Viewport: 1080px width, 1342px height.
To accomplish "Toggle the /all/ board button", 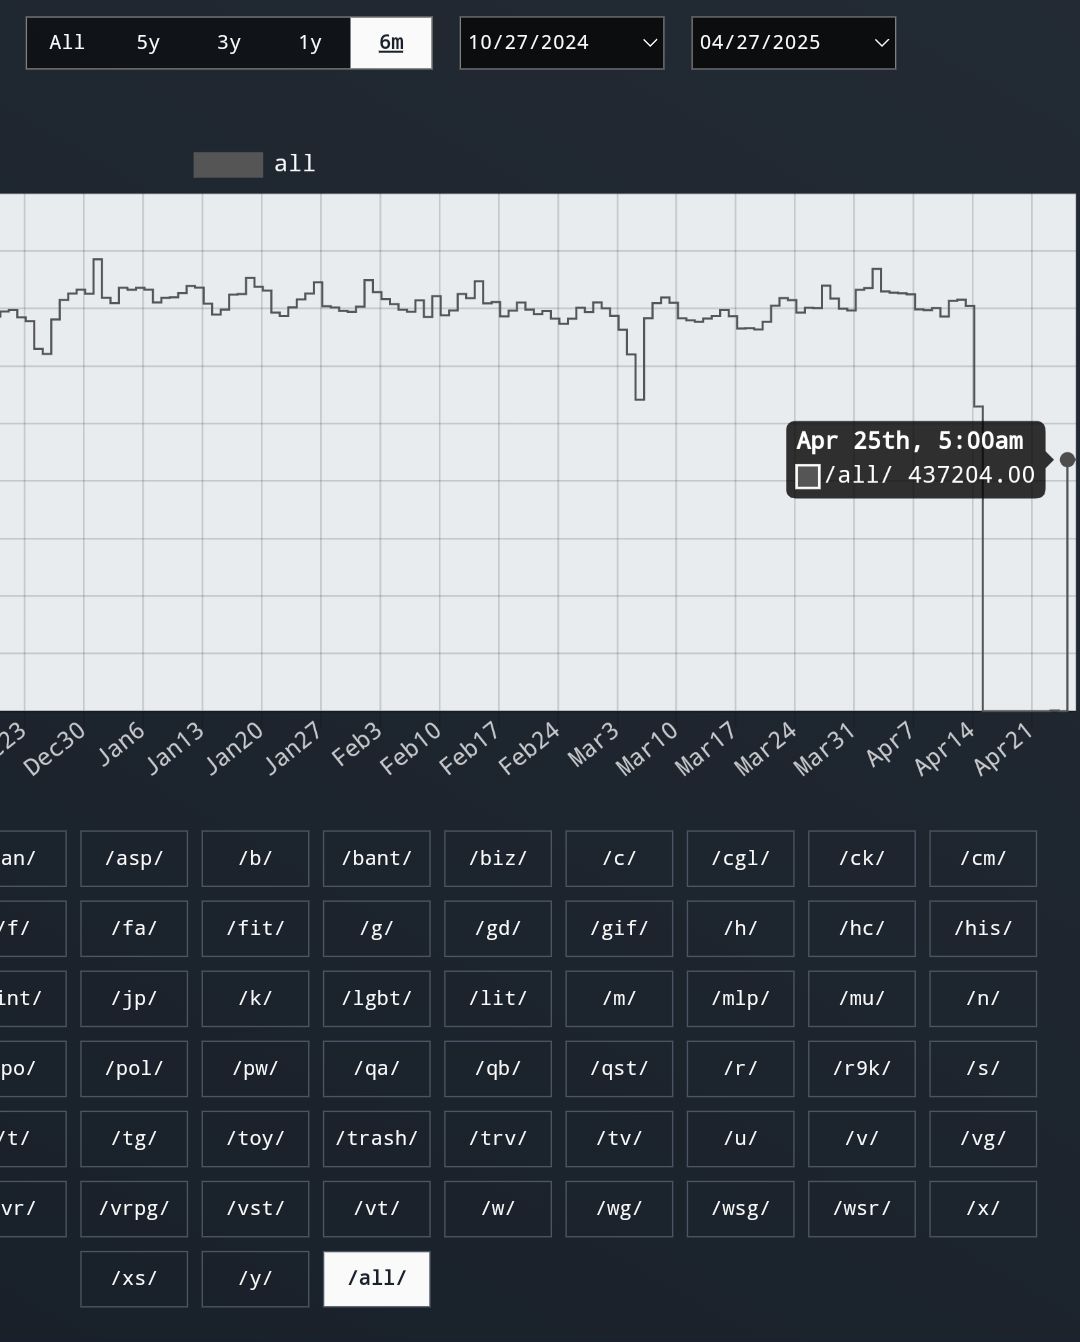I will pyautogui.click(x=377, y=1279).
